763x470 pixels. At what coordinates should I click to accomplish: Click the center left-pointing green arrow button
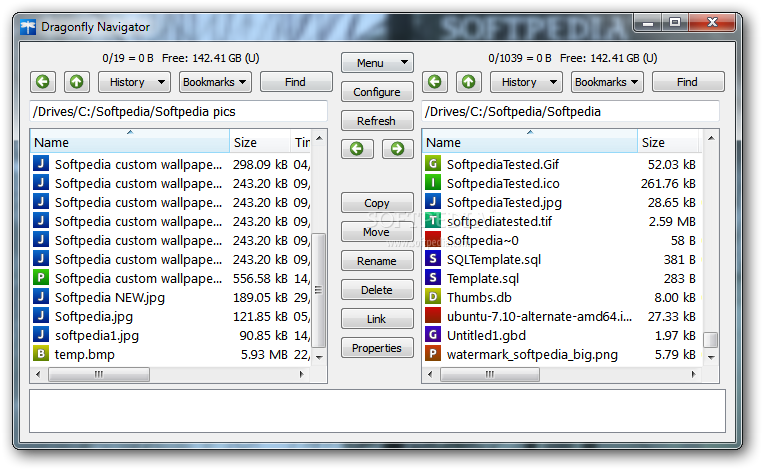click(357, 149)
